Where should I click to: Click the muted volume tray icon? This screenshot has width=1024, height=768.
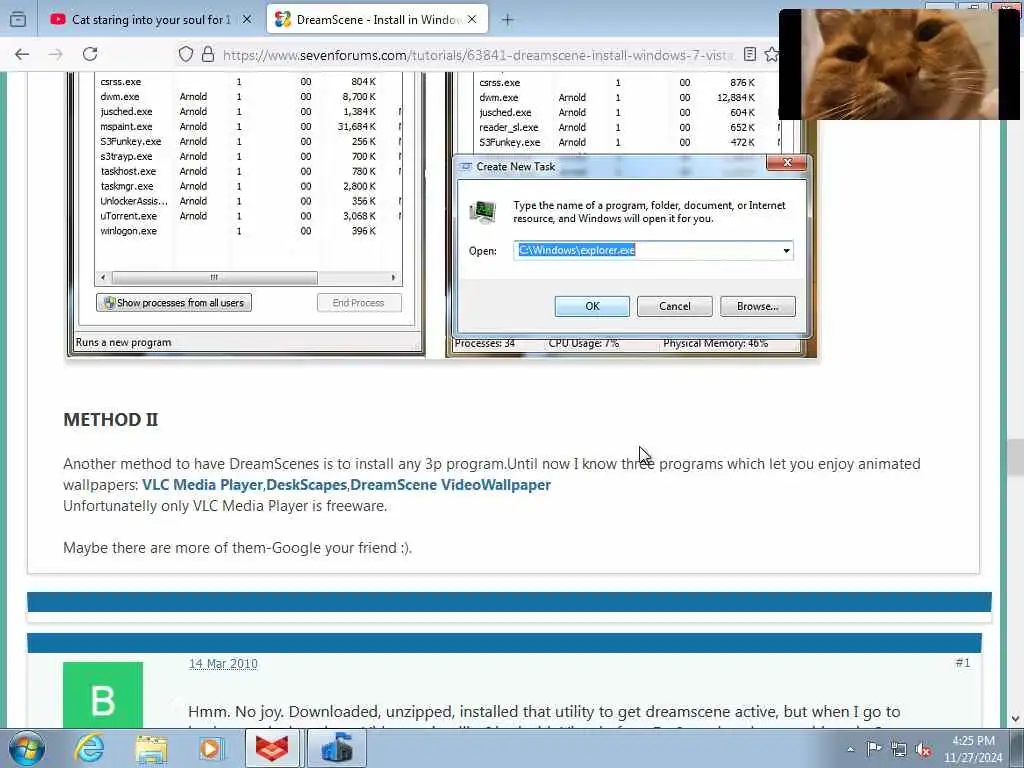click(x=923, y=749)
